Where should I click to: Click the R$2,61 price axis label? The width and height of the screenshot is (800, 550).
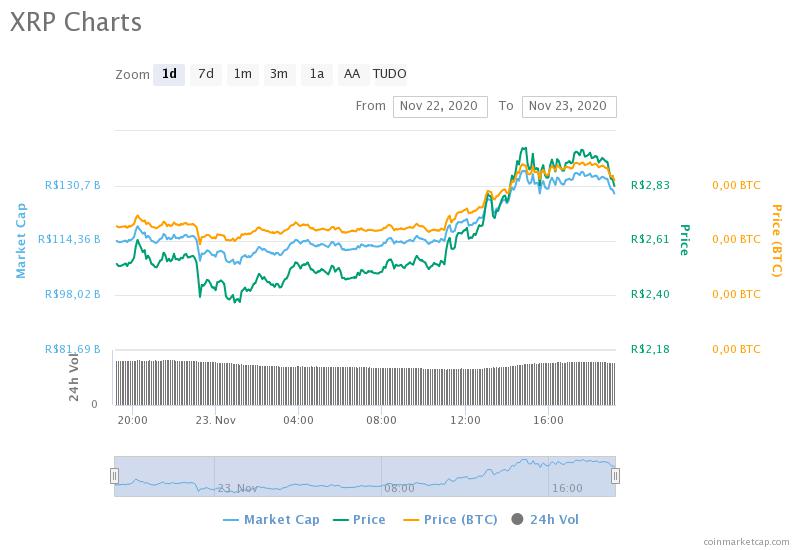[x=650, y=239]
